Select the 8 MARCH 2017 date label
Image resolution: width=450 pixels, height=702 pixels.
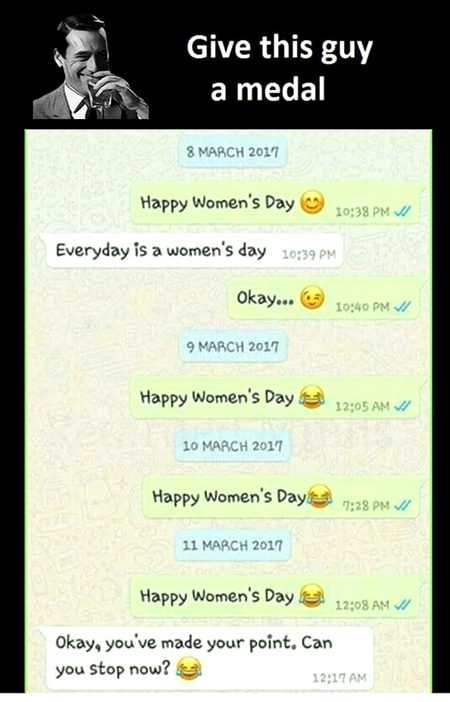click(x=233, y=153)
